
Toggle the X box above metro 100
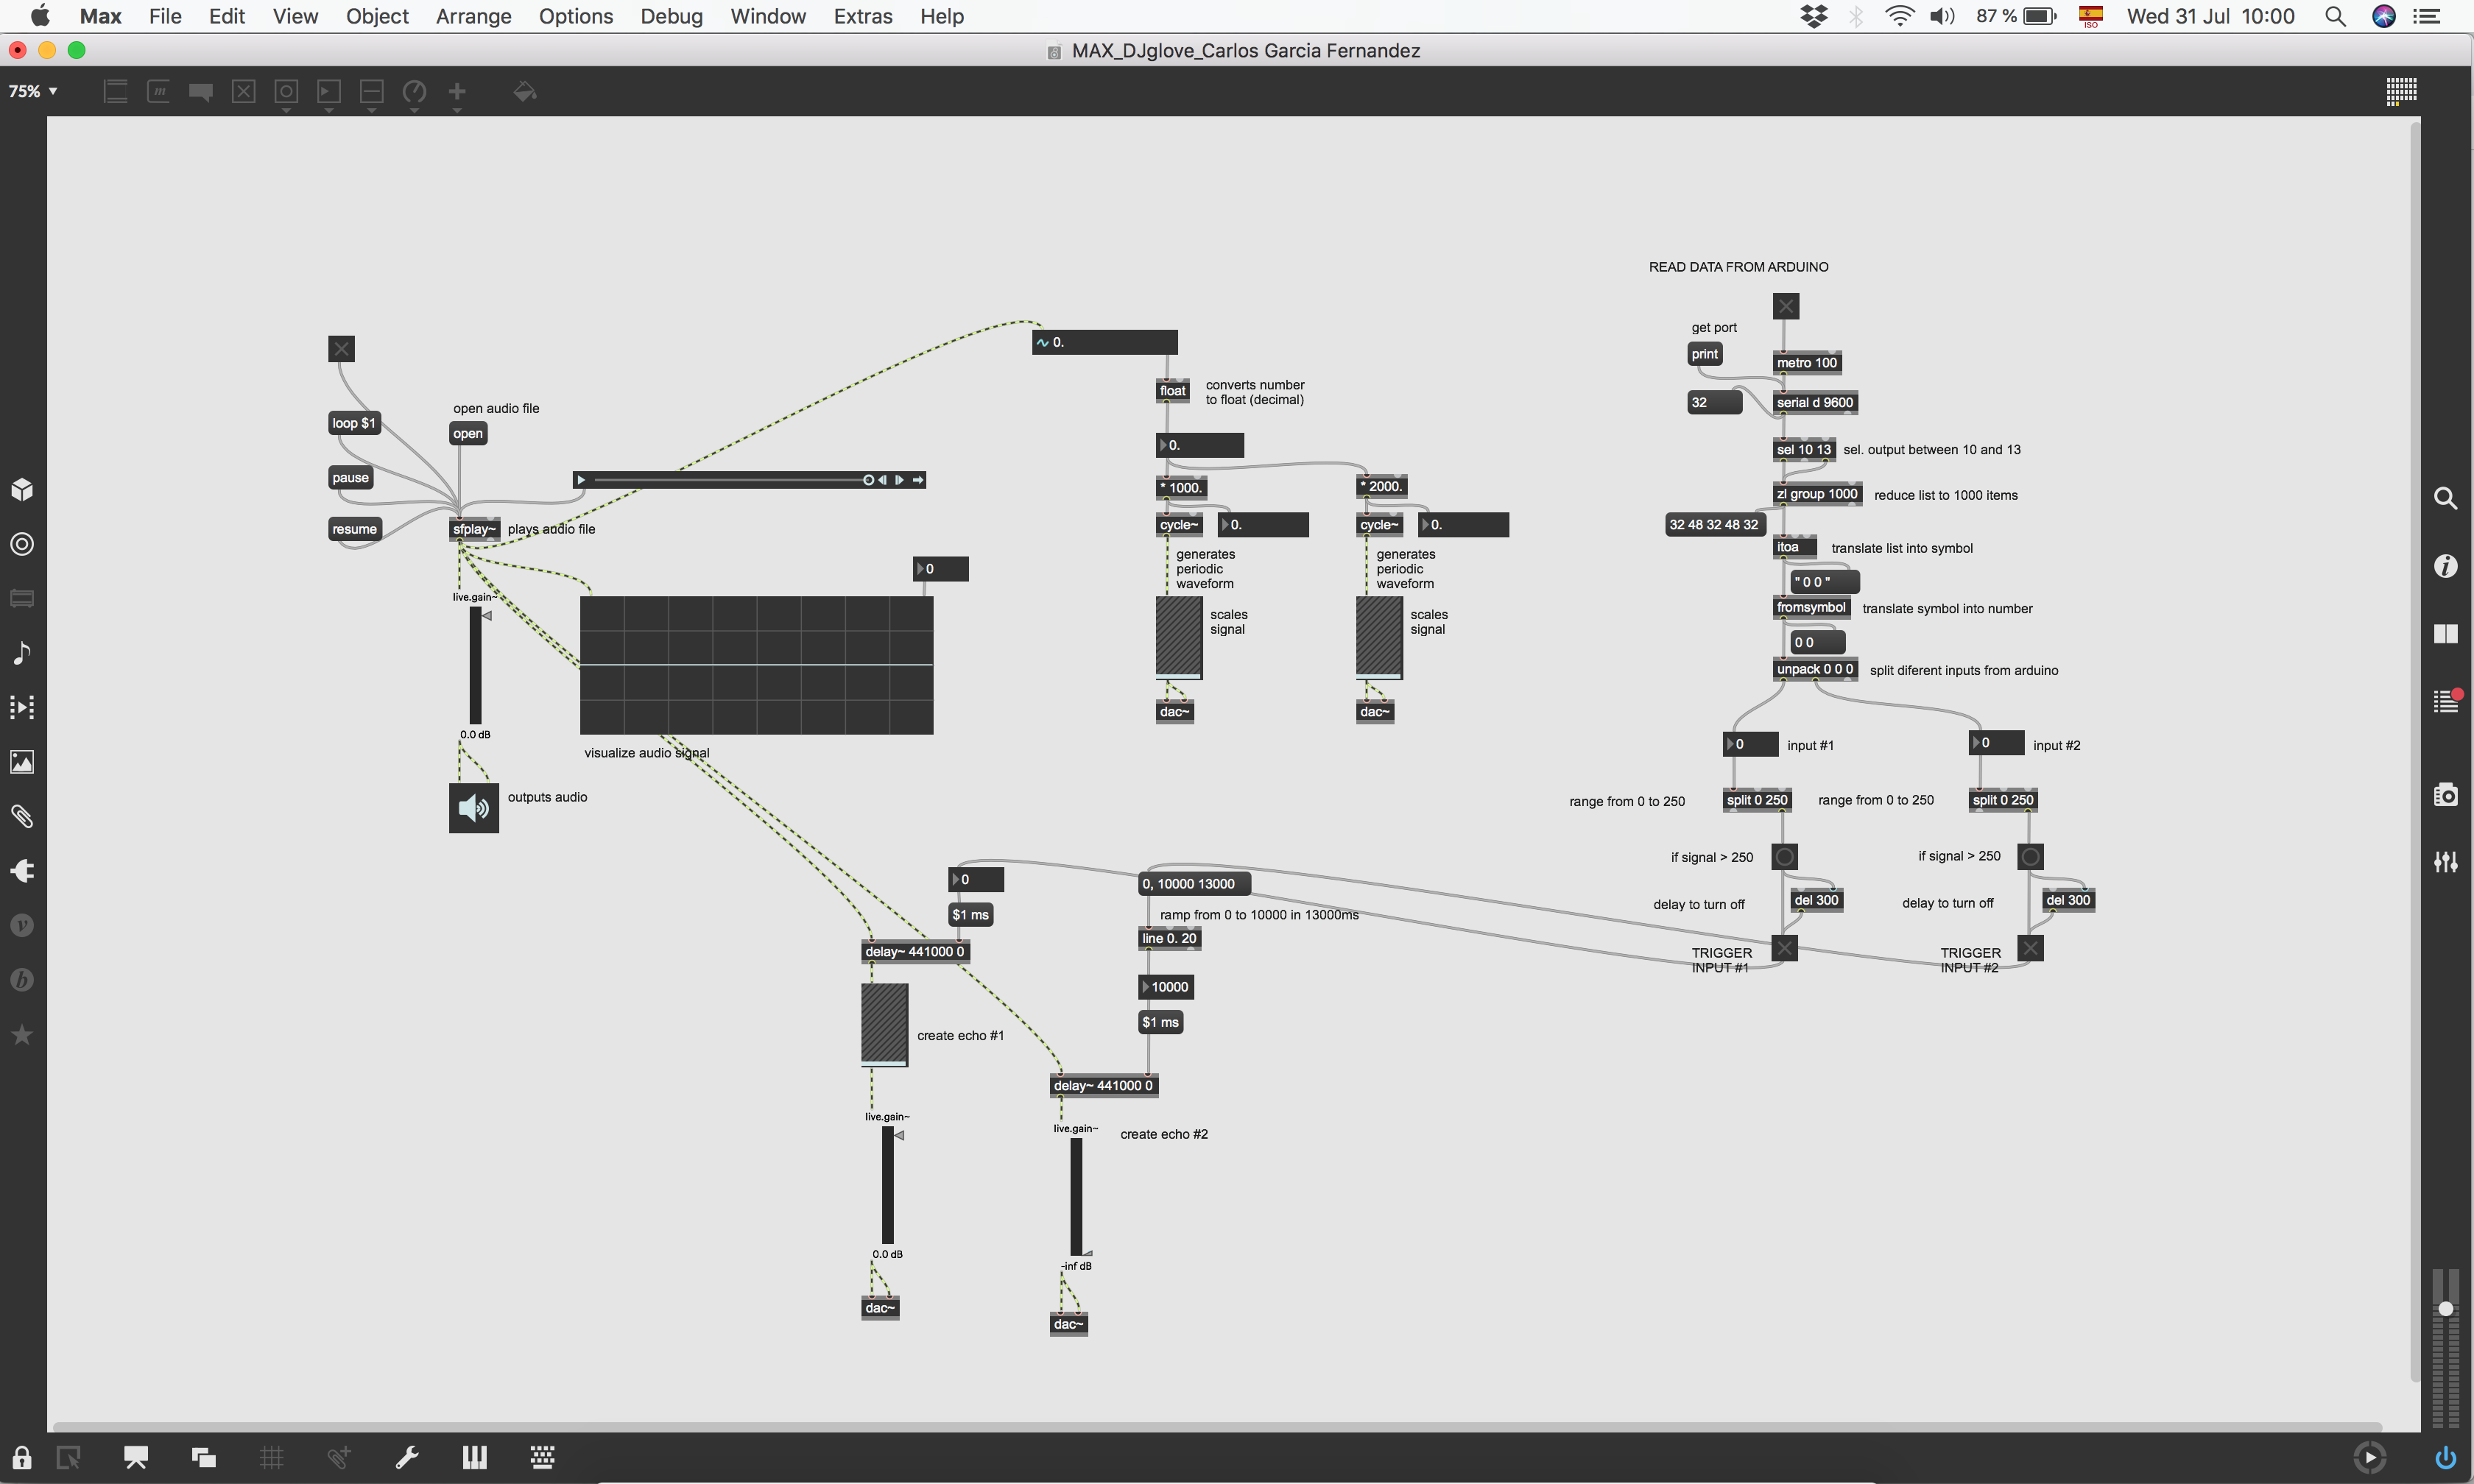pos(1785,306)
